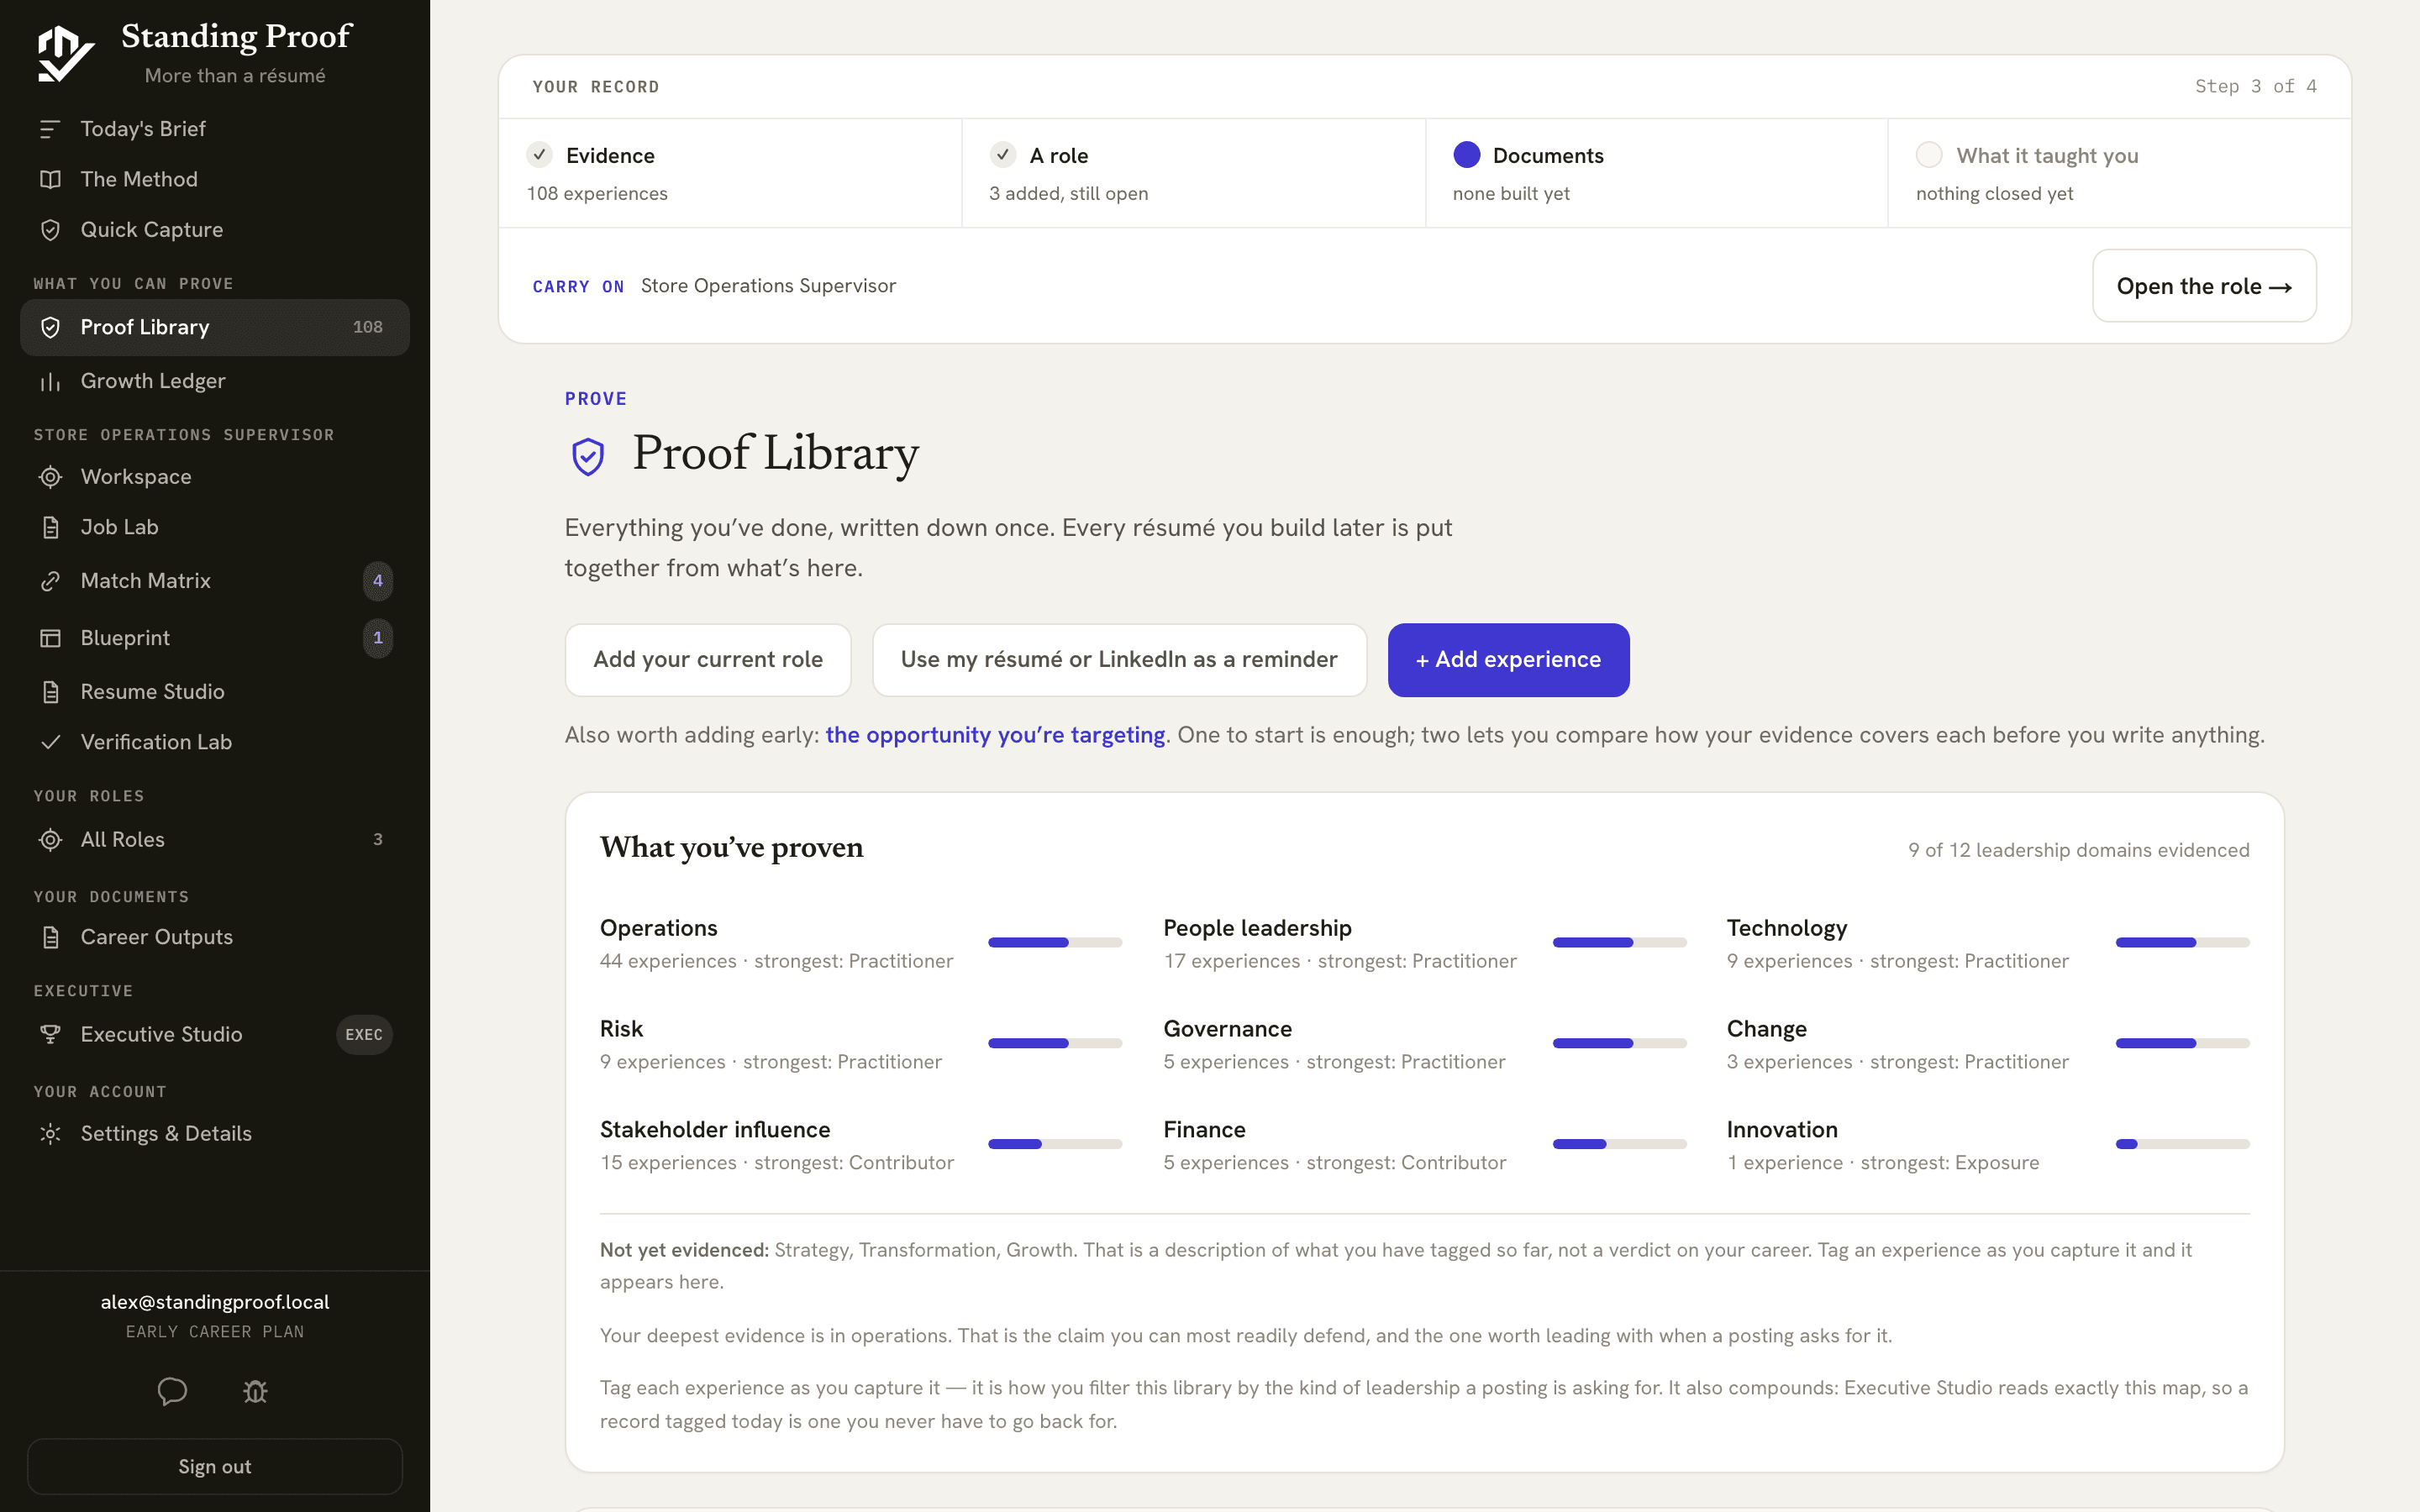Click the Operations progress bar

[1055, 943]
